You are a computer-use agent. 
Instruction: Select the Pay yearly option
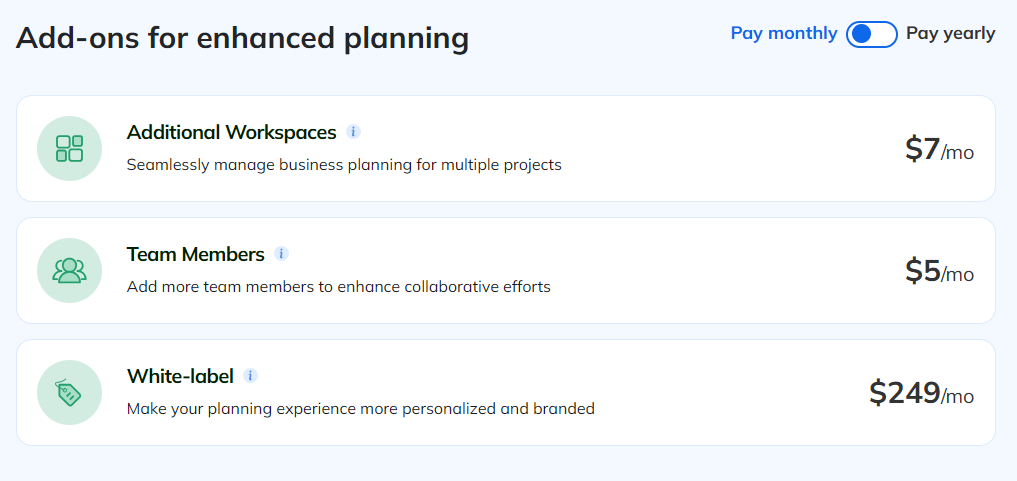pyautogui.click(x=950, y=33)
